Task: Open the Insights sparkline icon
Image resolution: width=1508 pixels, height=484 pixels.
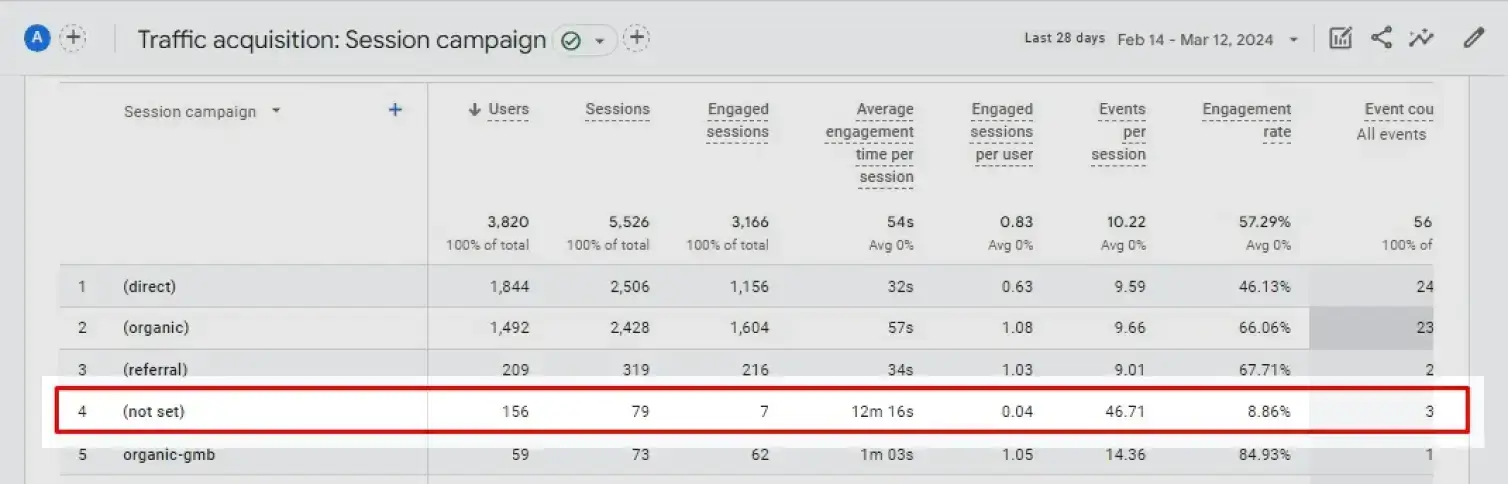Action: [1421, 39]
